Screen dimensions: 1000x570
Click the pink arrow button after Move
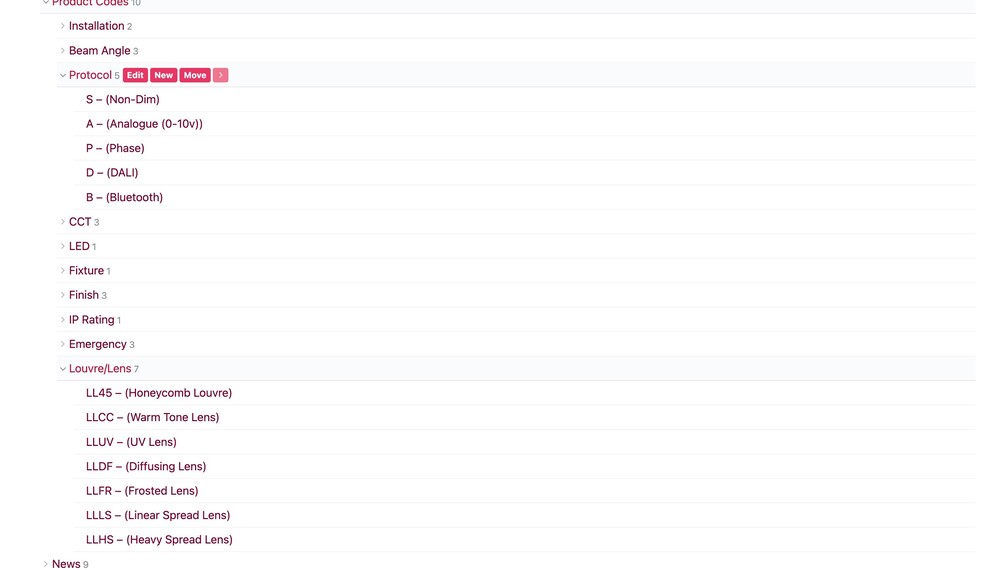click(x=221, y=75)
